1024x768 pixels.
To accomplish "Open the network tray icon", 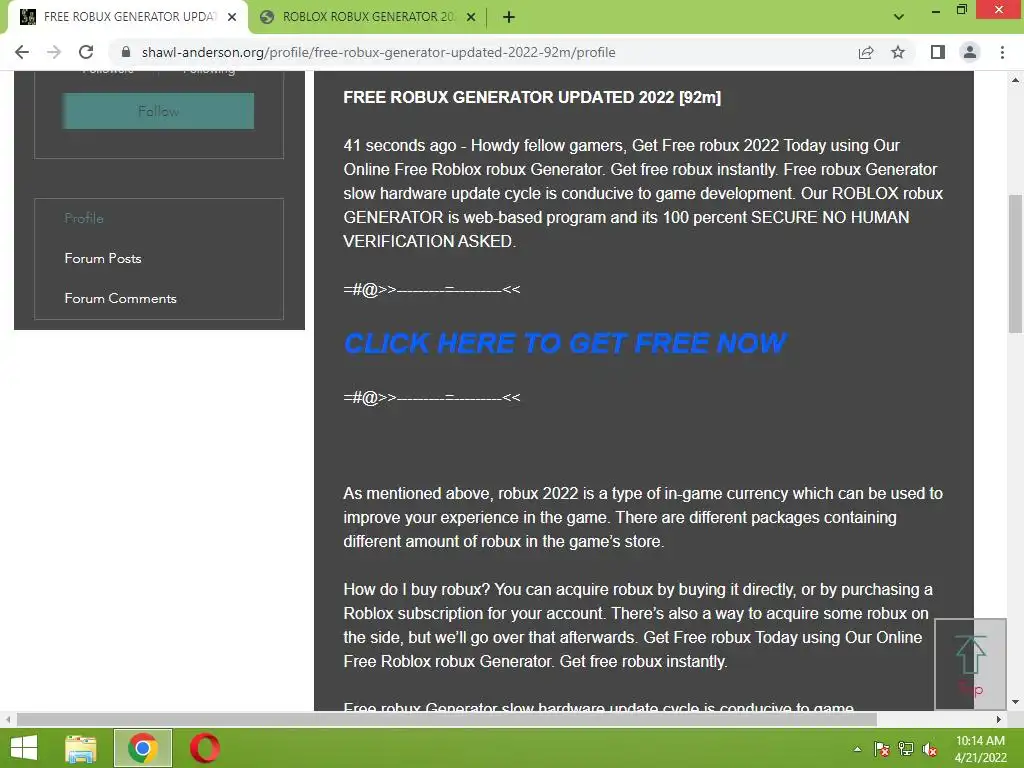I will click(x=906, y=749).
